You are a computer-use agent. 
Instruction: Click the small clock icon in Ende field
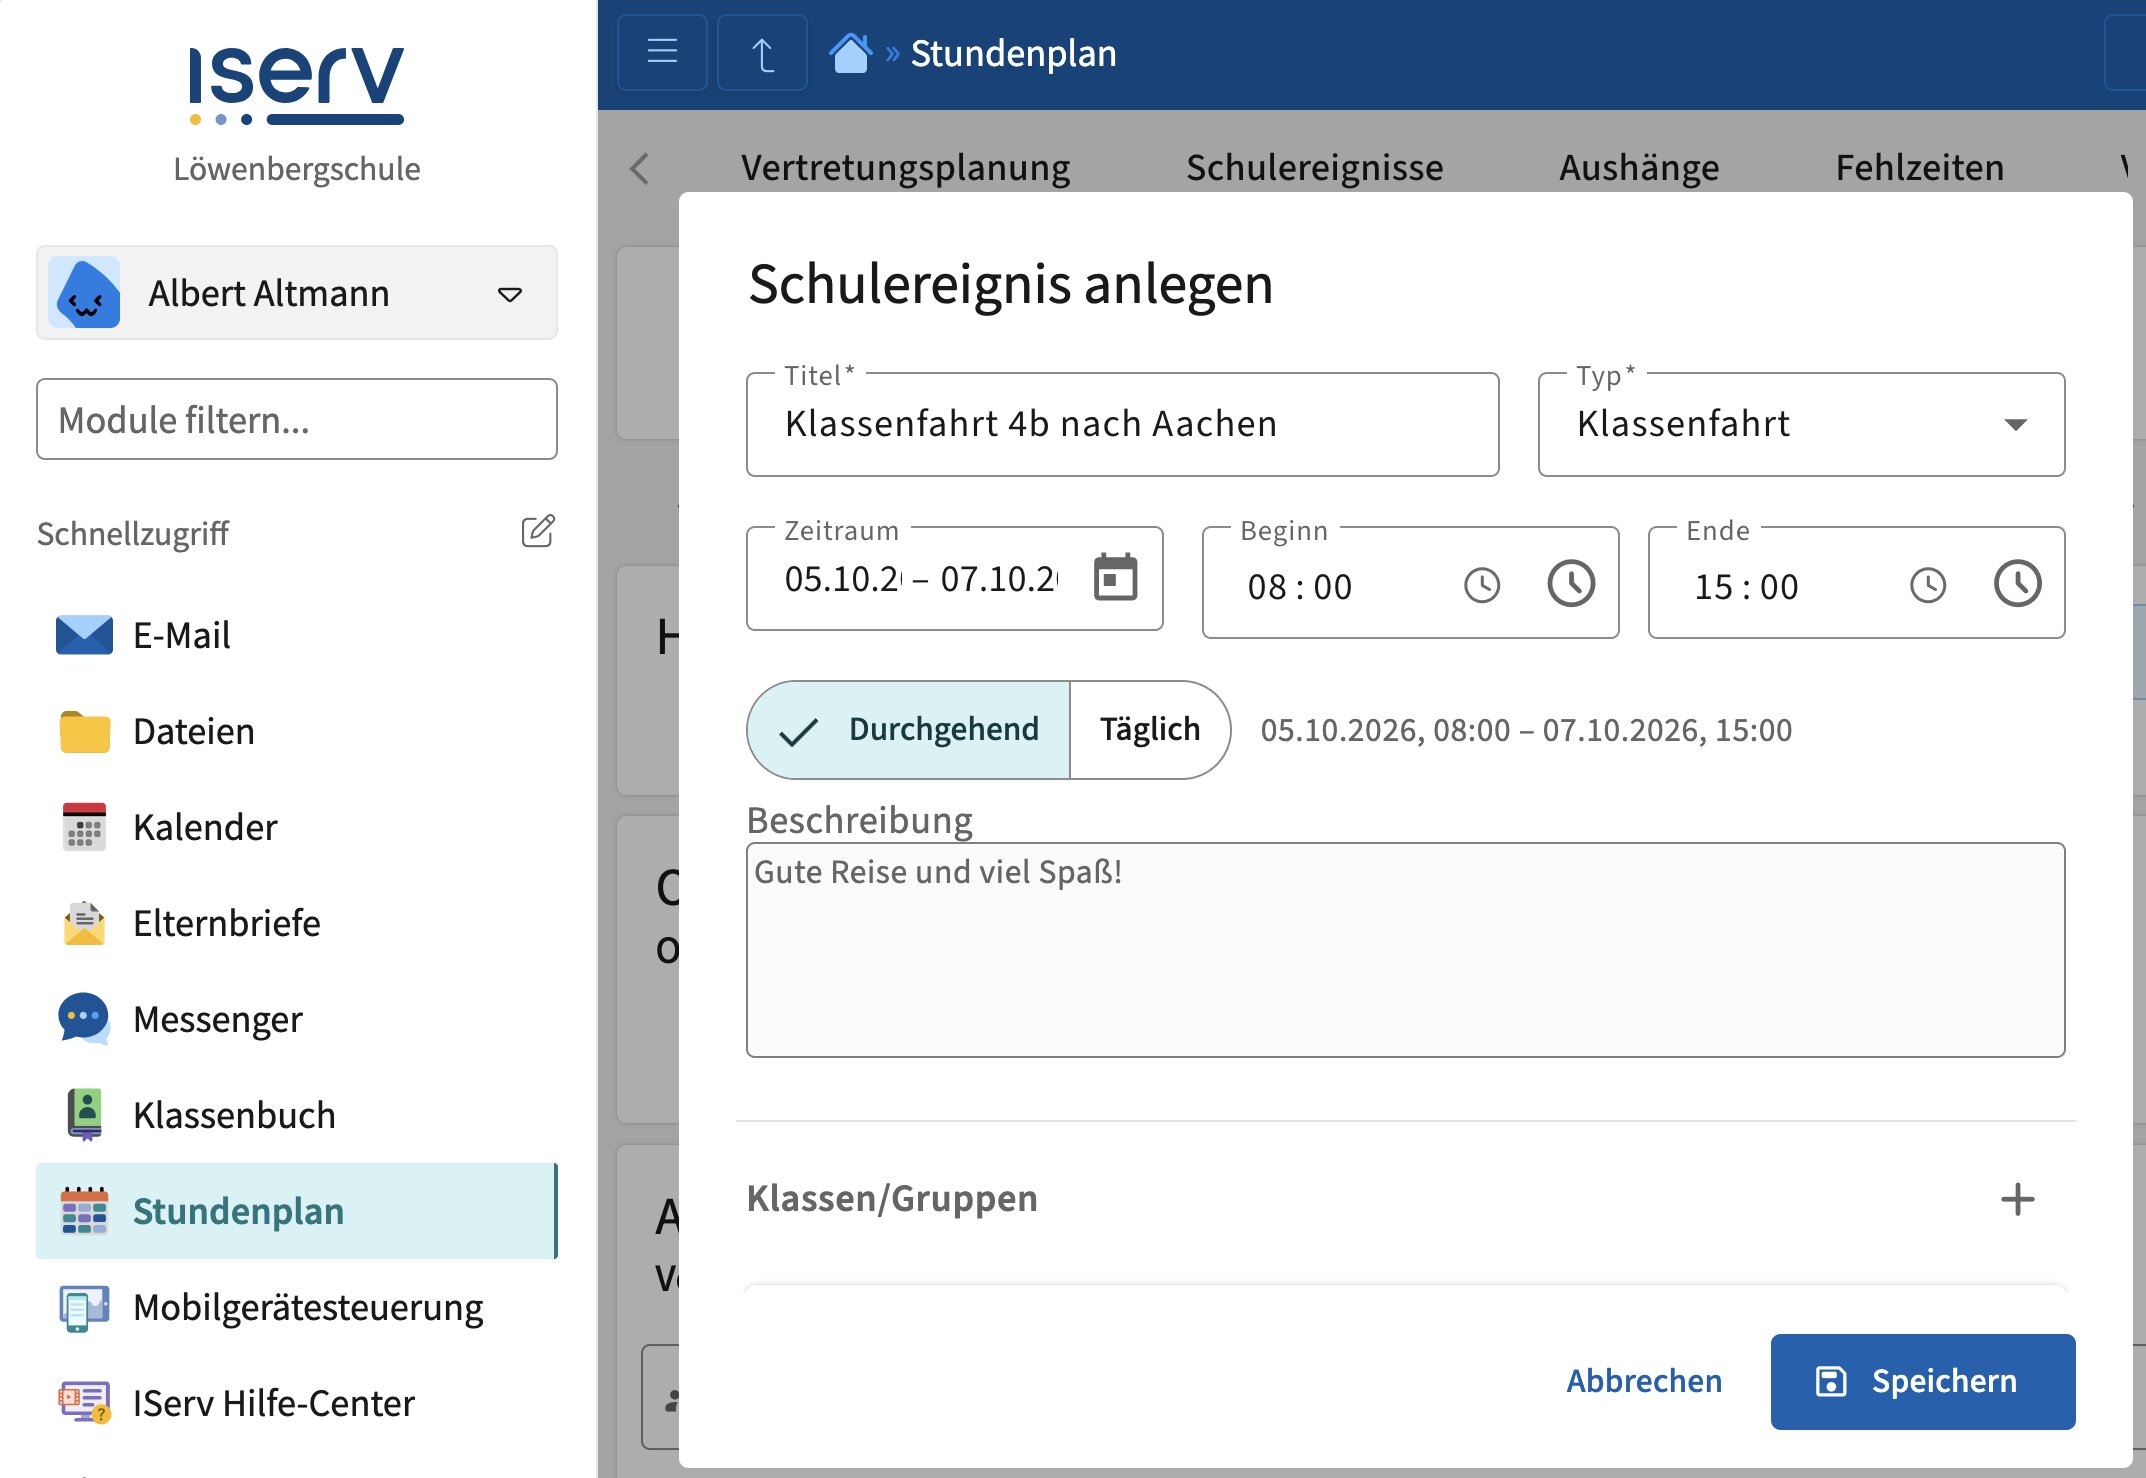[x=1928, y=586]
